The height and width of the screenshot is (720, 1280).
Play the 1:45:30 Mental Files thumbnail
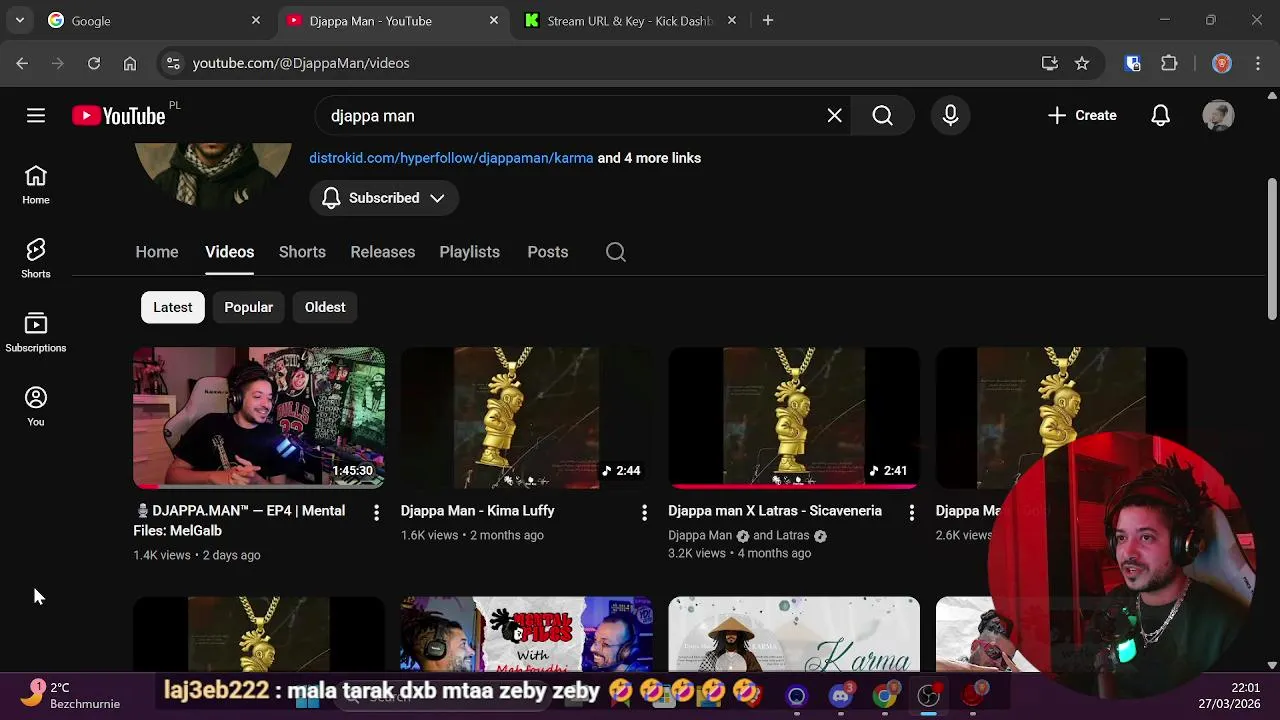259,418
